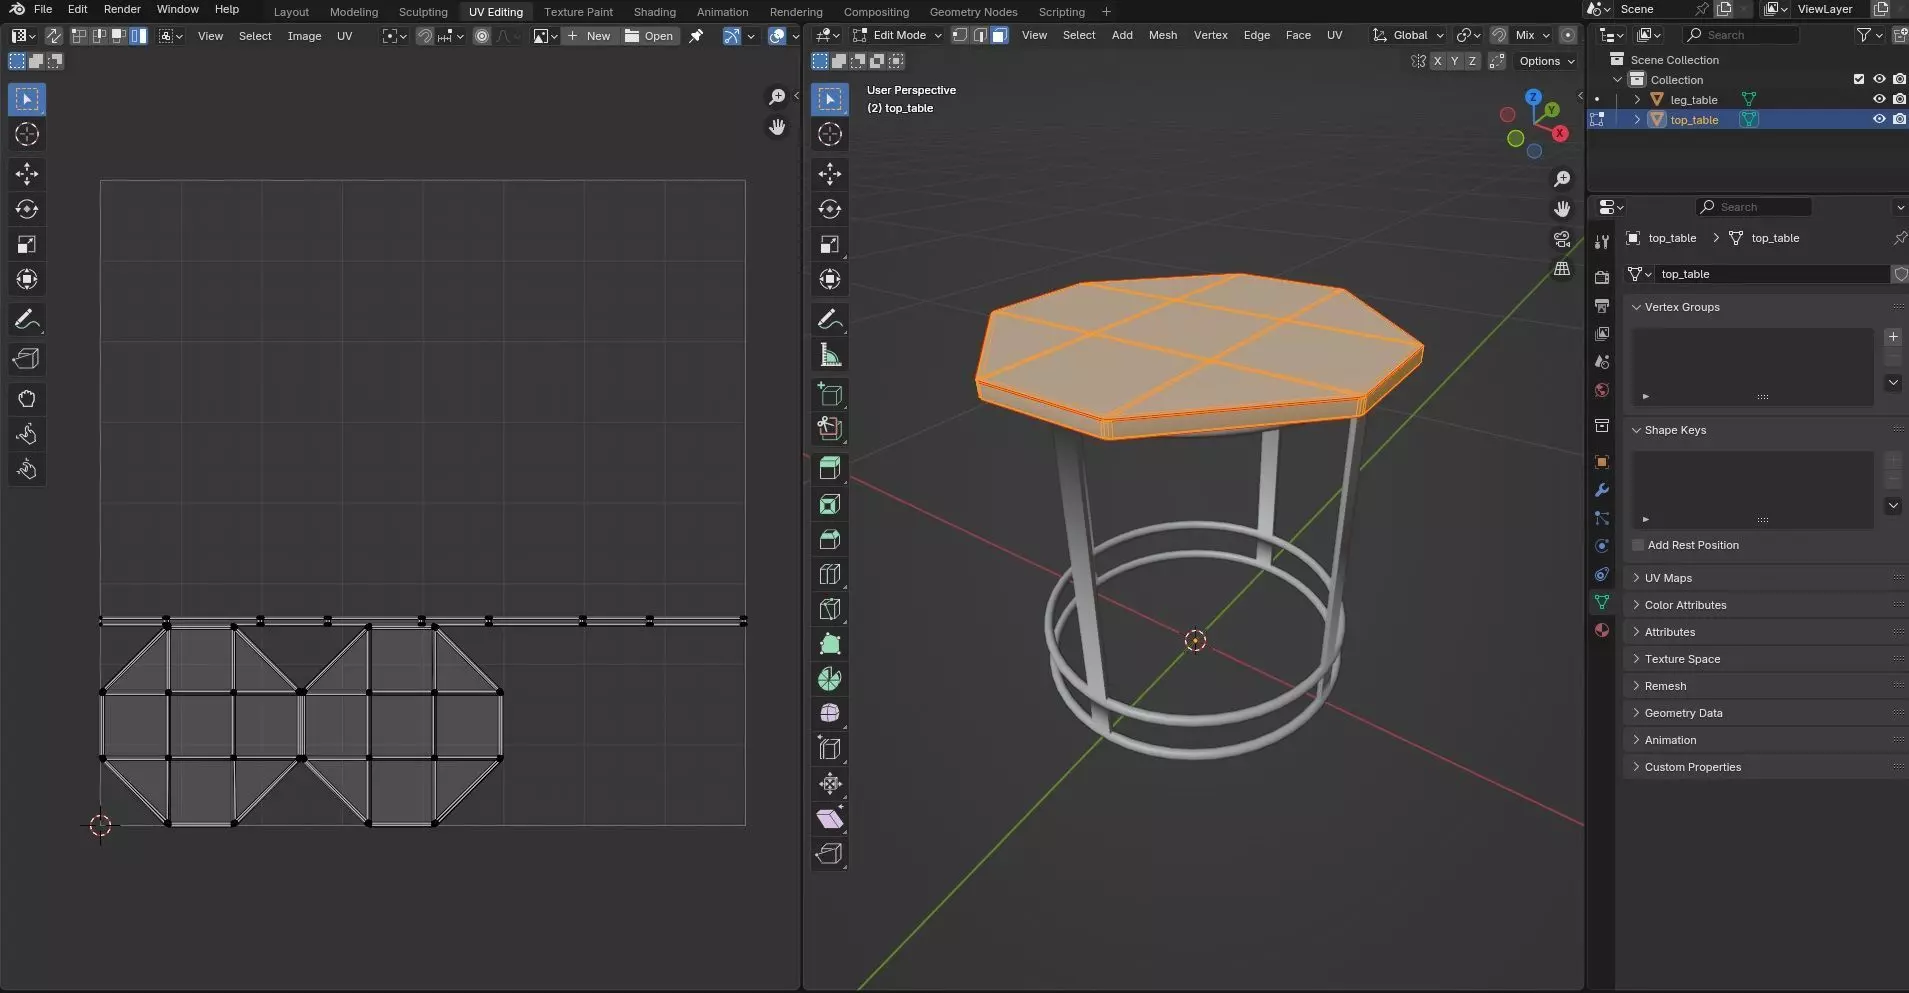
Task: Select the Extrude Region tool
Action: coord(830,469)
